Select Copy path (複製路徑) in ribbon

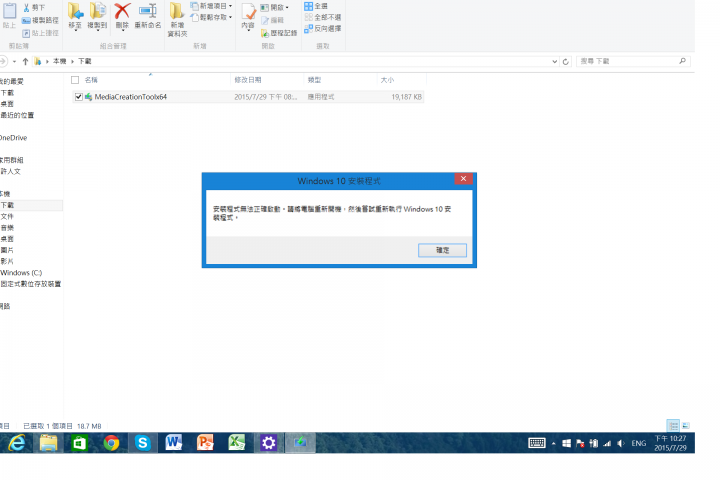tap(40, 21)
